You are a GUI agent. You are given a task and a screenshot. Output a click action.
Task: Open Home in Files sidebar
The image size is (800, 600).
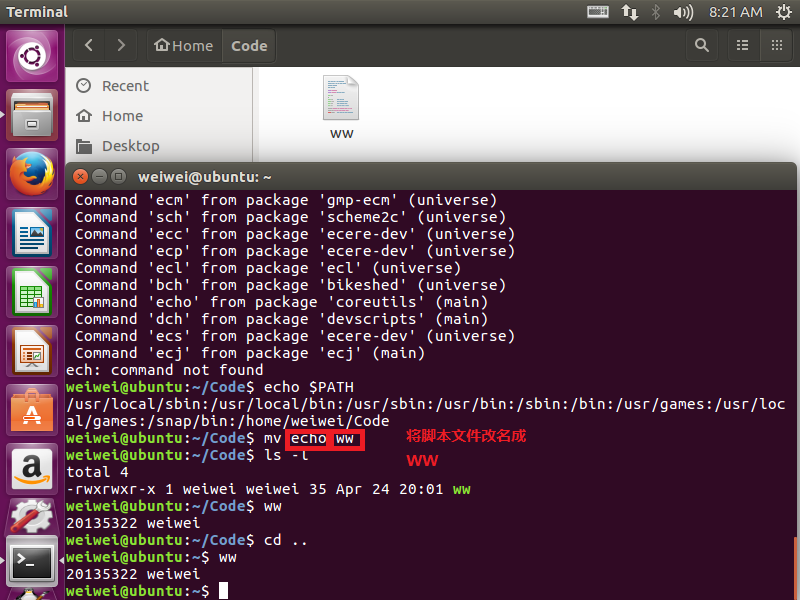coord(158,116)
